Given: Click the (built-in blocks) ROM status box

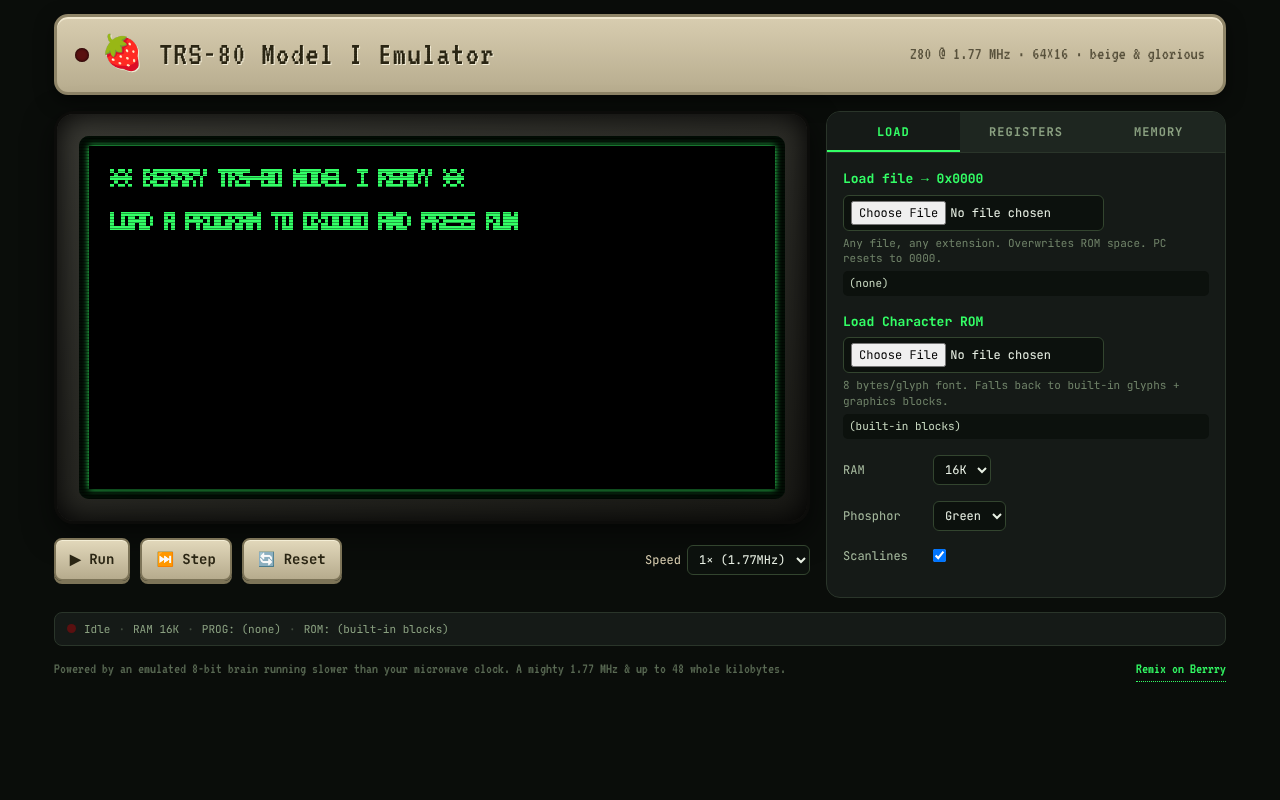Looking at the screenshot, I should pos(1026,426).
